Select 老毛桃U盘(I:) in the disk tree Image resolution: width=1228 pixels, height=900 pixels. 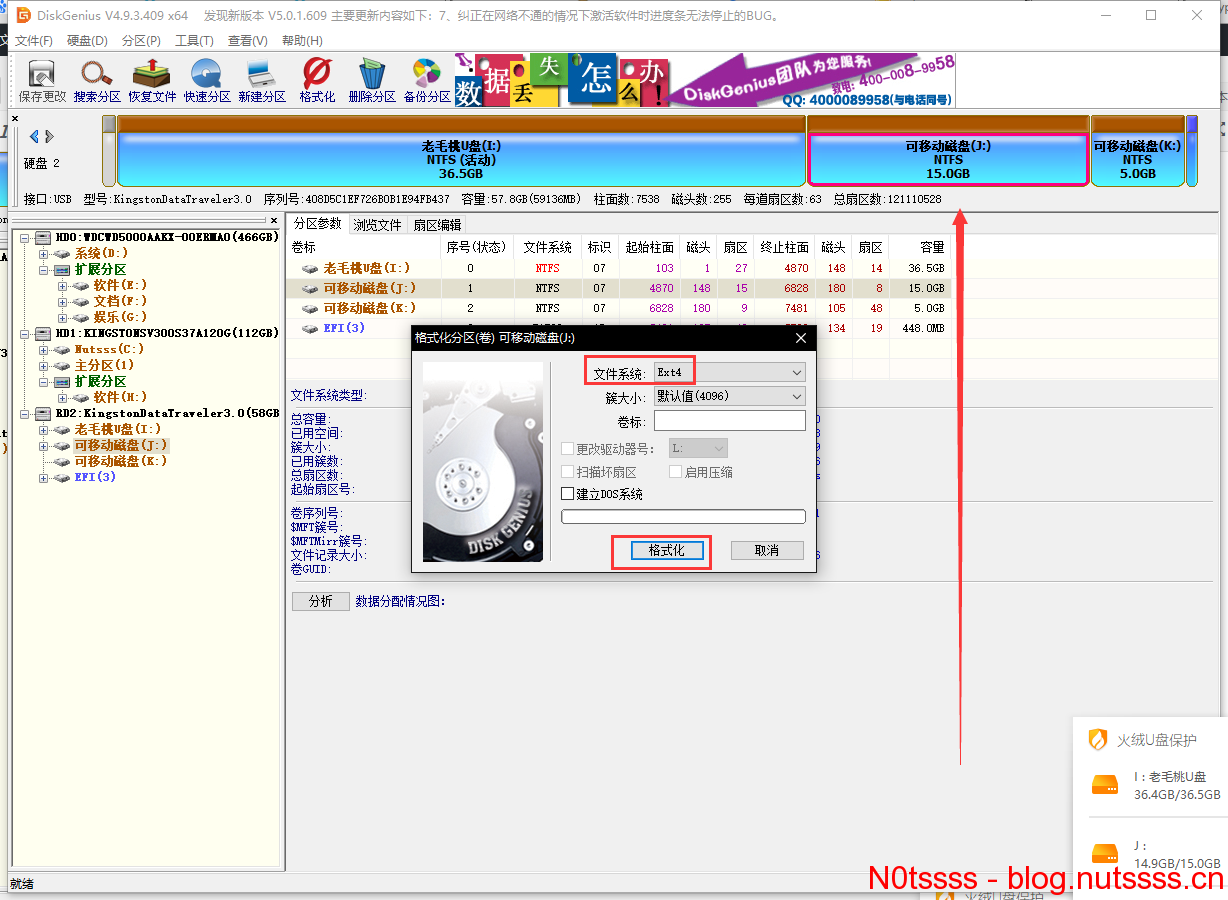point(118,429)
